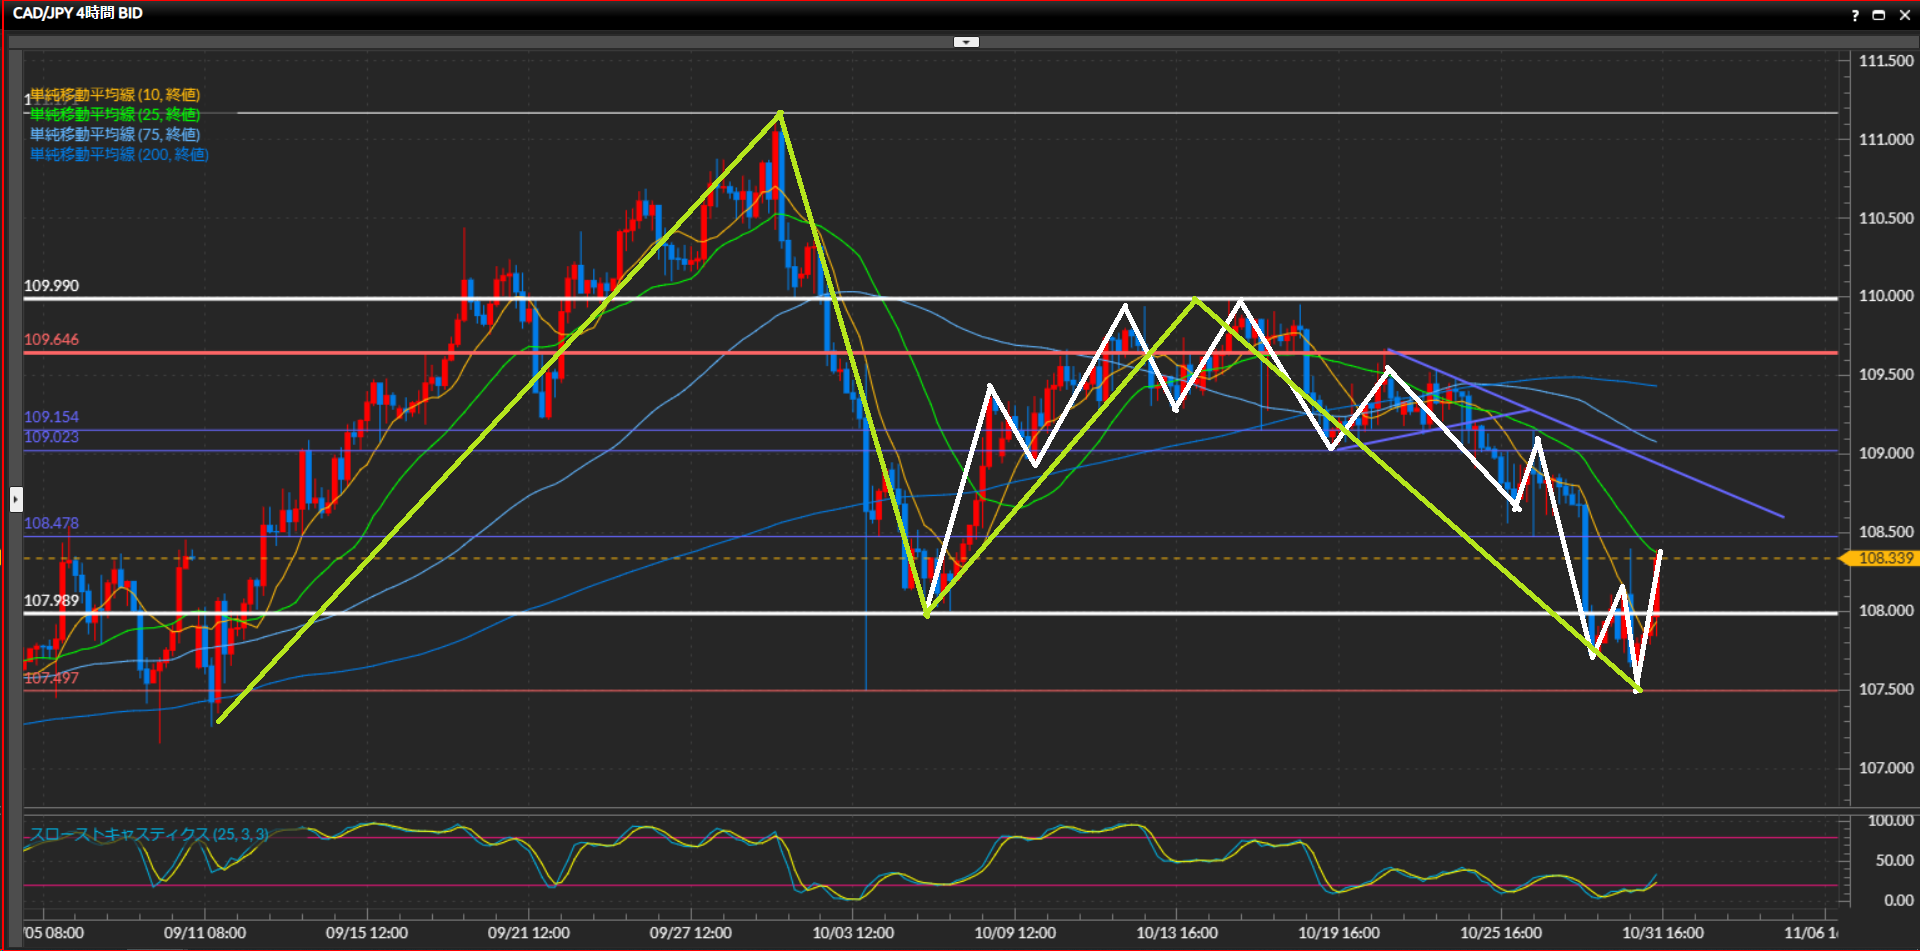Select the 109.990 white horizontal line label
Viewport: 1920px width, 951px height.
[x=51, y=286]
